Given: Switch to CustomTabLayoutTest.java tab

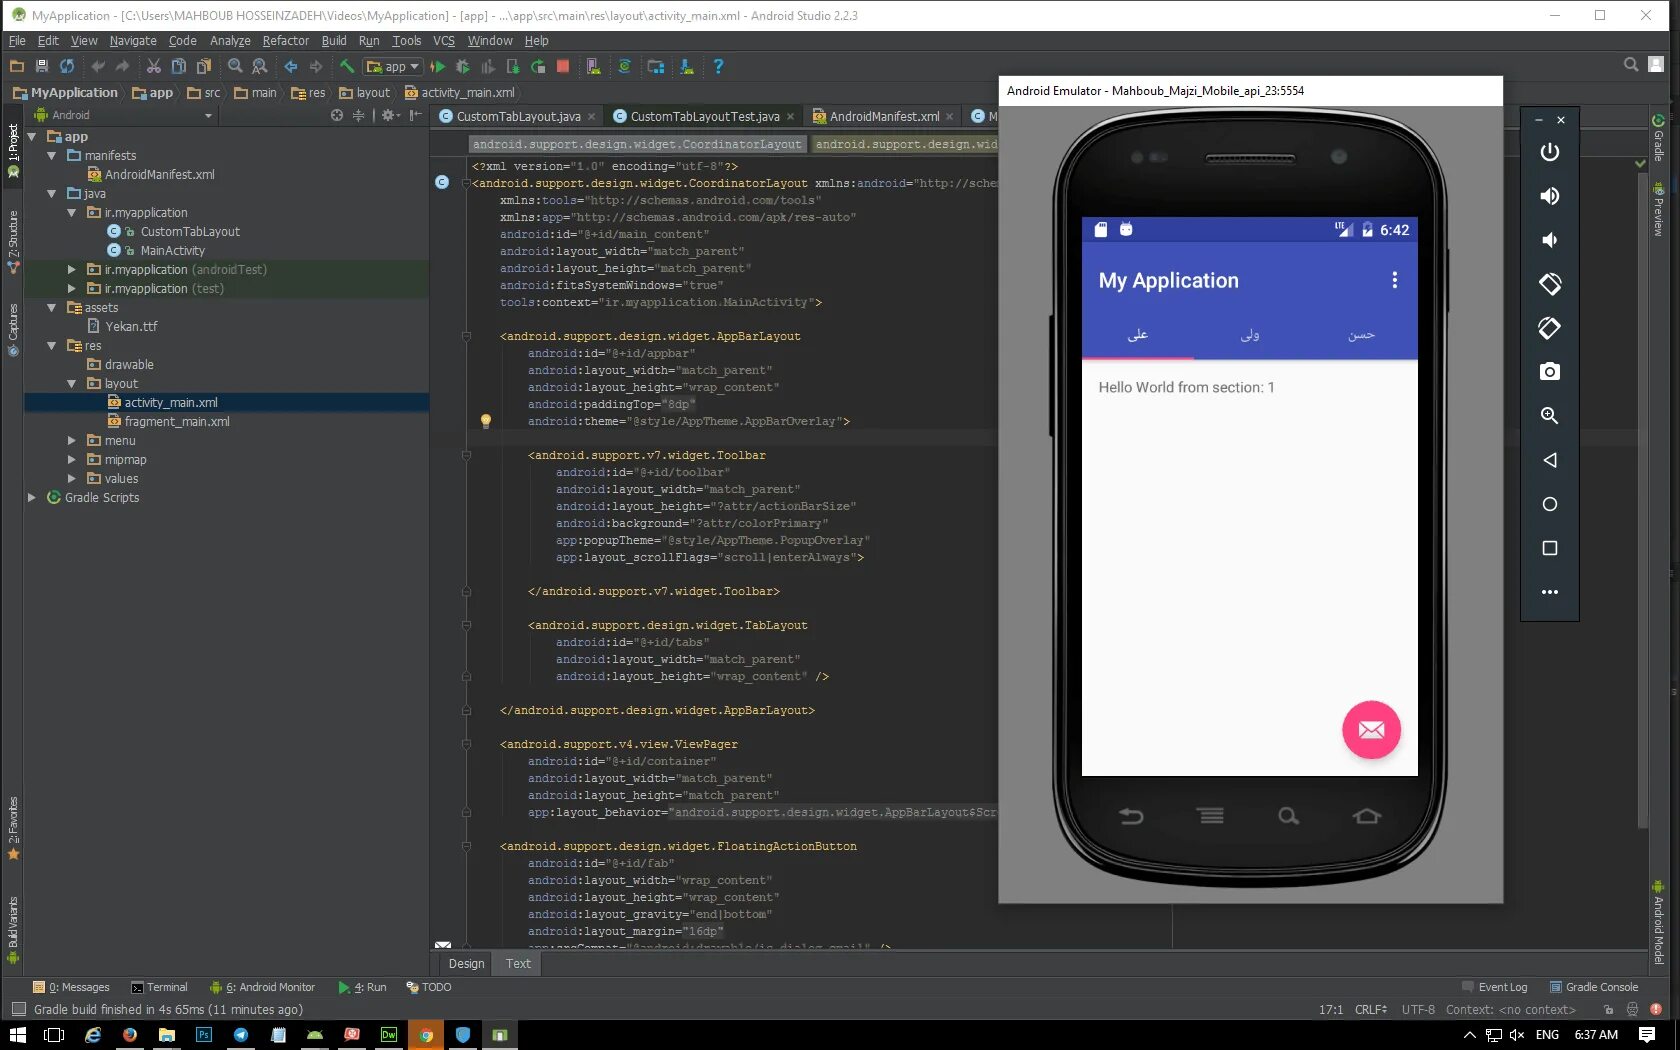Looking at the screenshot, I should click(704, 116).
